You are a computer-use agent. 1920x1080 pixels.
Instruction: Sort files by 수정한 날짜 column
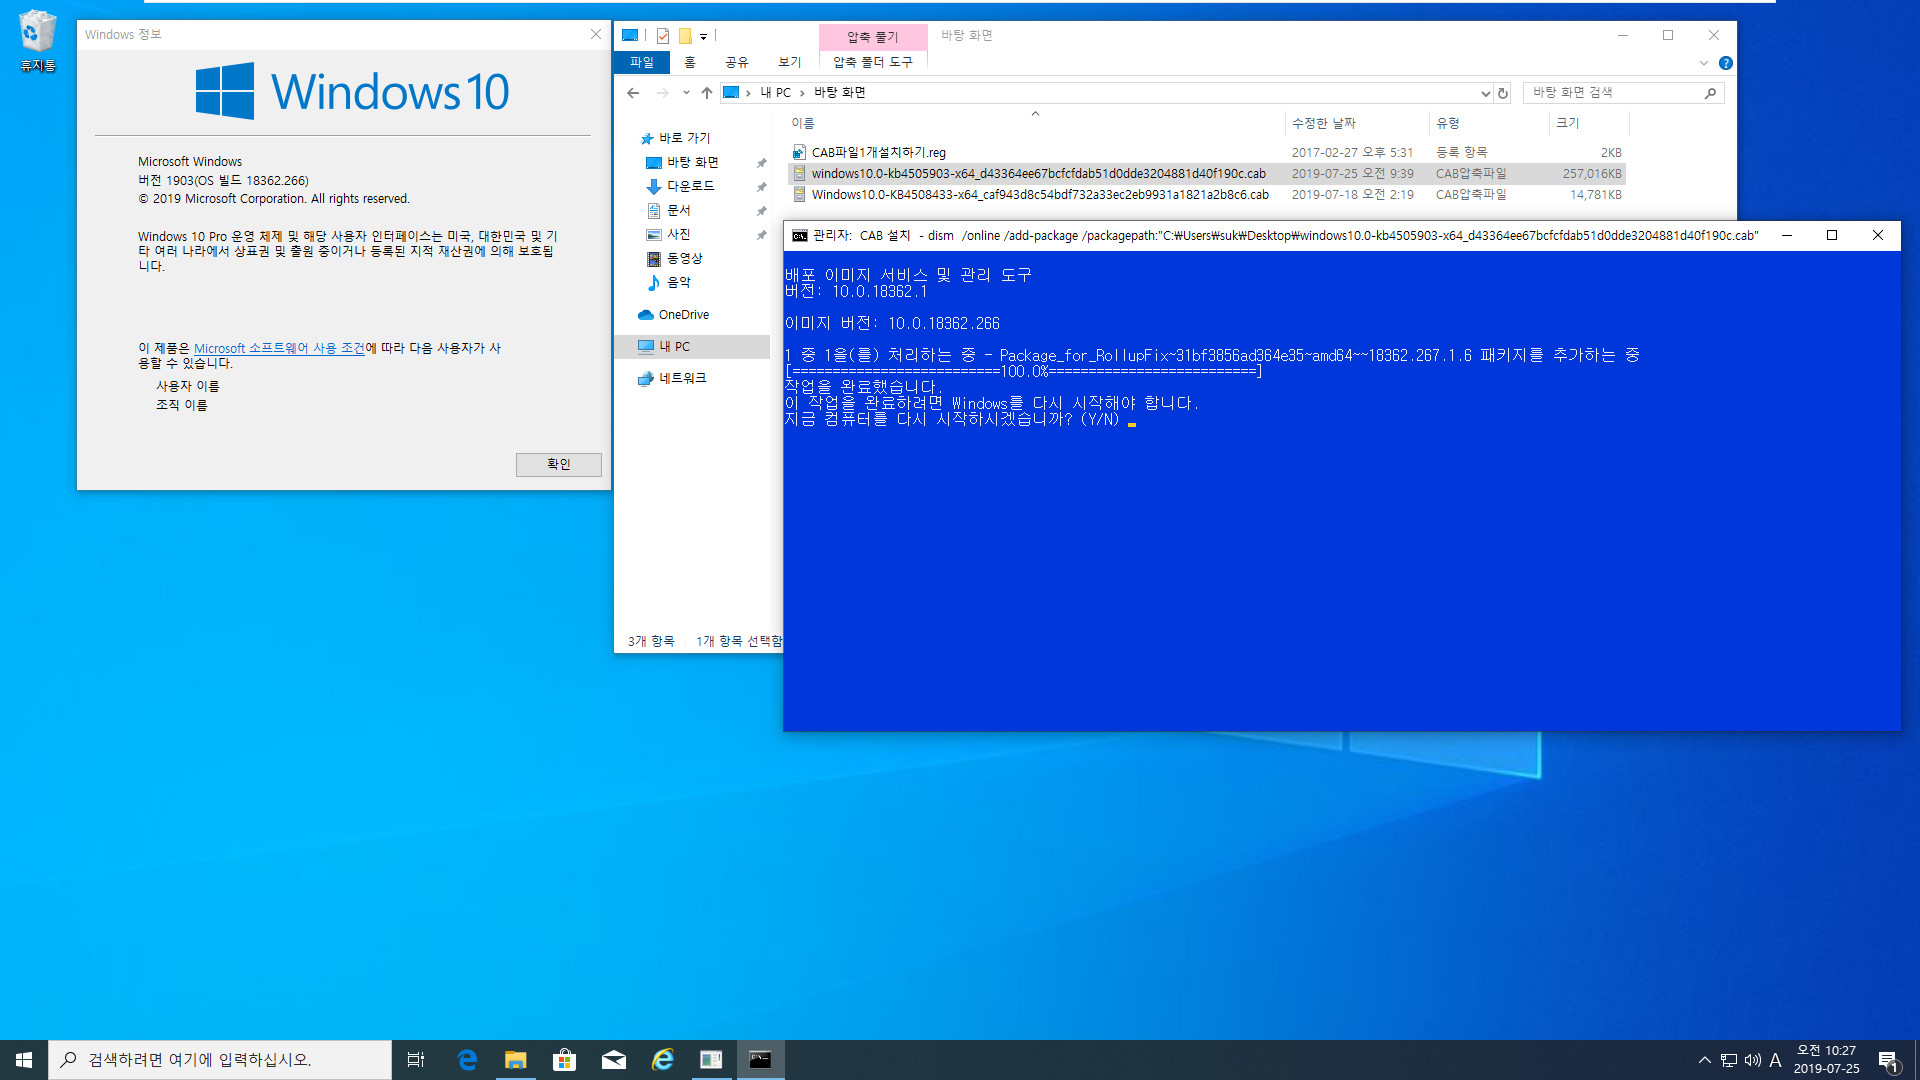(x=1357, y=123)
